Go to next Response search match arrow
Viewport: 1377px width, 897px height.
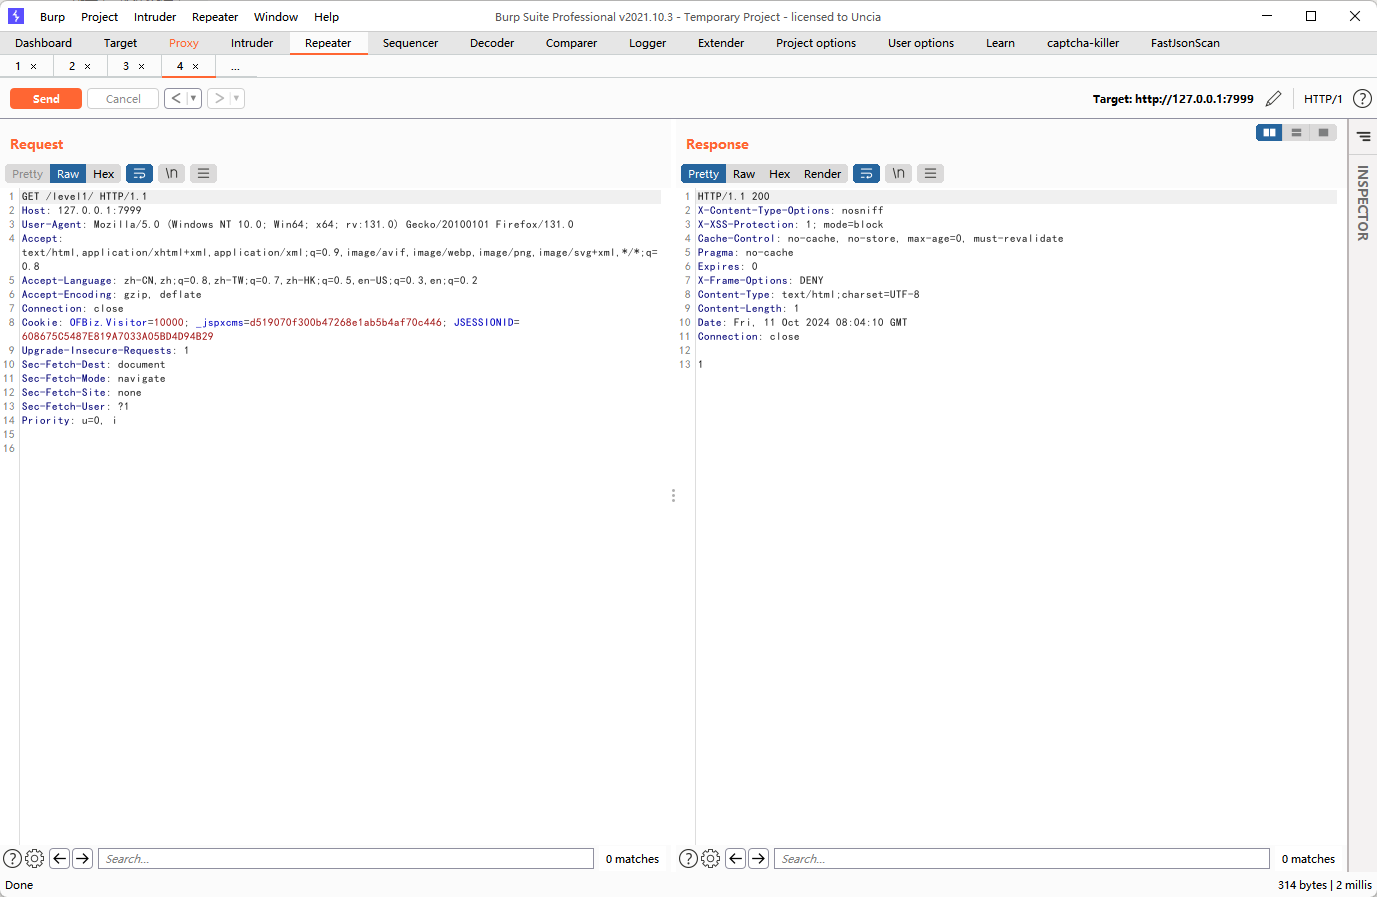point(758,858)
